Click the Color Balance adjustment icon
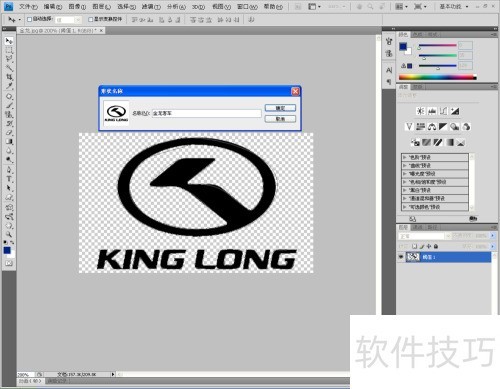The height and width of the screenshot is (389, 500). pos(432,127)
